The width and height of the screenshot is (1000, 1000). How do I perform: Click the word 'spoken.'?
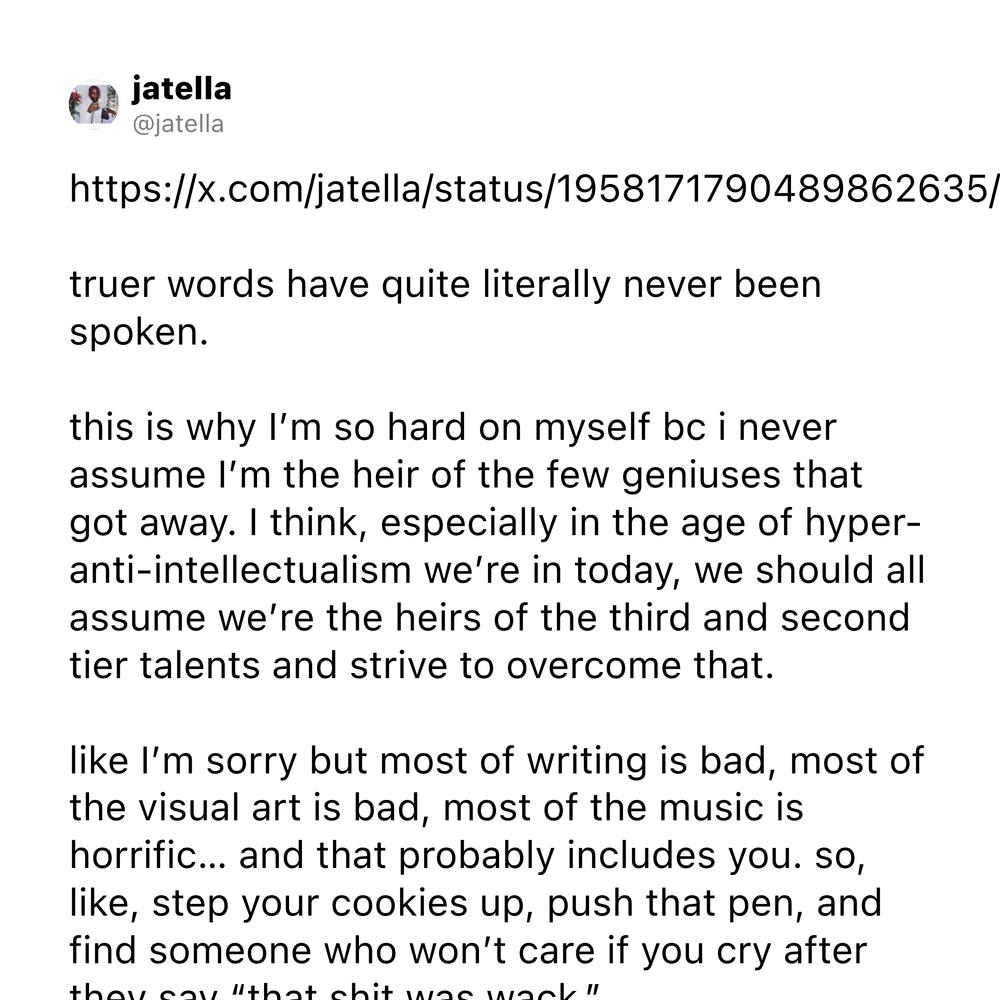point(139,332)
